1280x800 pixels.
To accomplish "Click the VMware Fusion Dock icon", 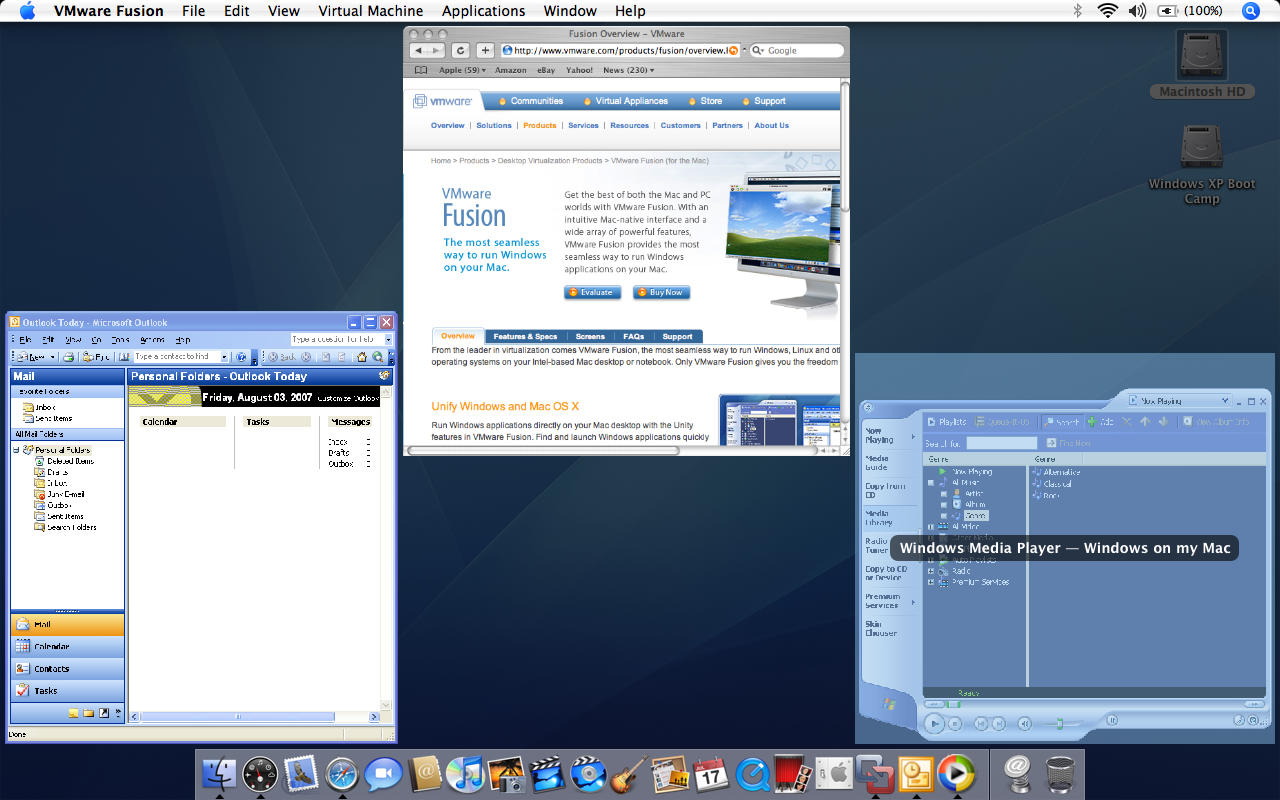I will [874, 774].
